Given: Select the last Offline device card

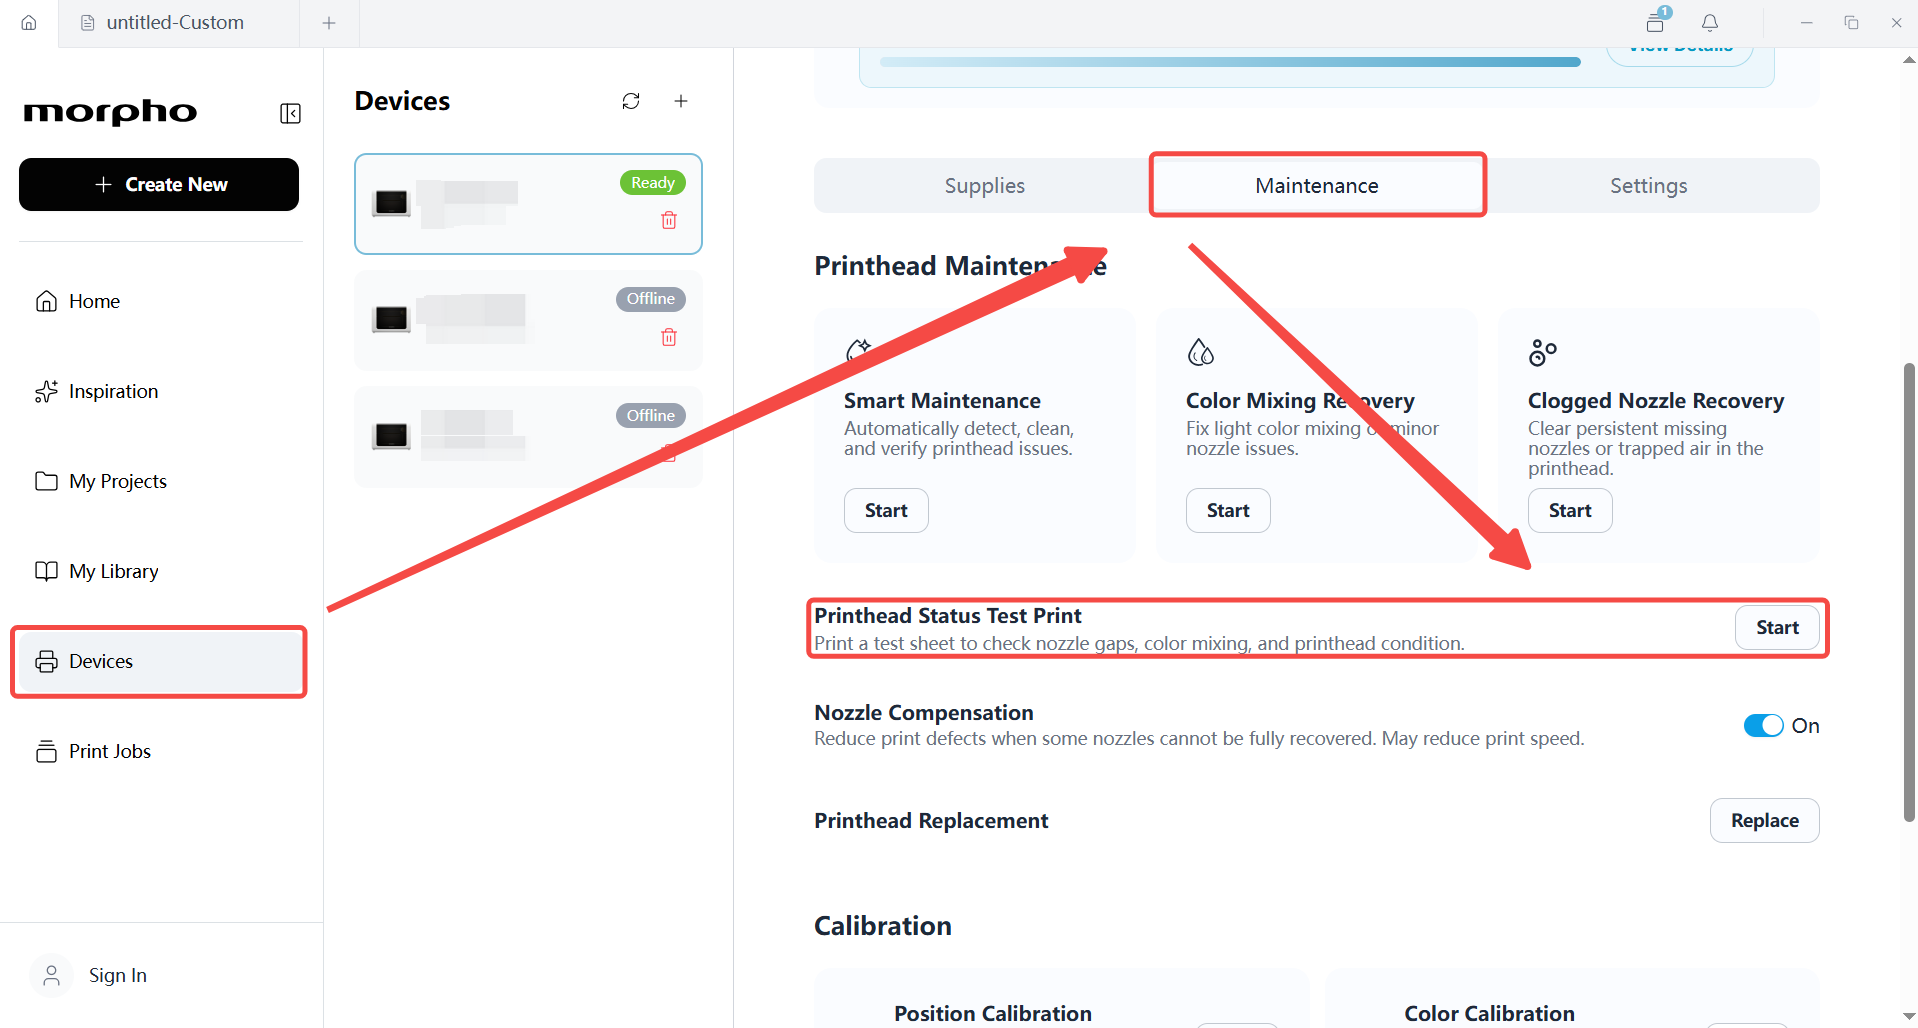Looking at the screenshot, I should (x=528, y=437).
